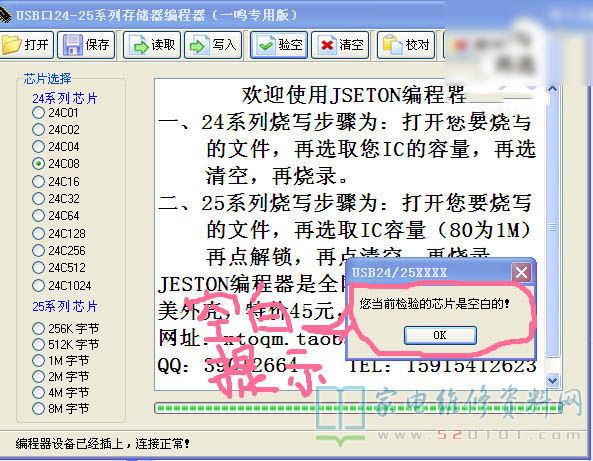This screenshot has height=461, width=593.
Task: Click the 读取 read chip toolbar button
Action: (152, 45)
